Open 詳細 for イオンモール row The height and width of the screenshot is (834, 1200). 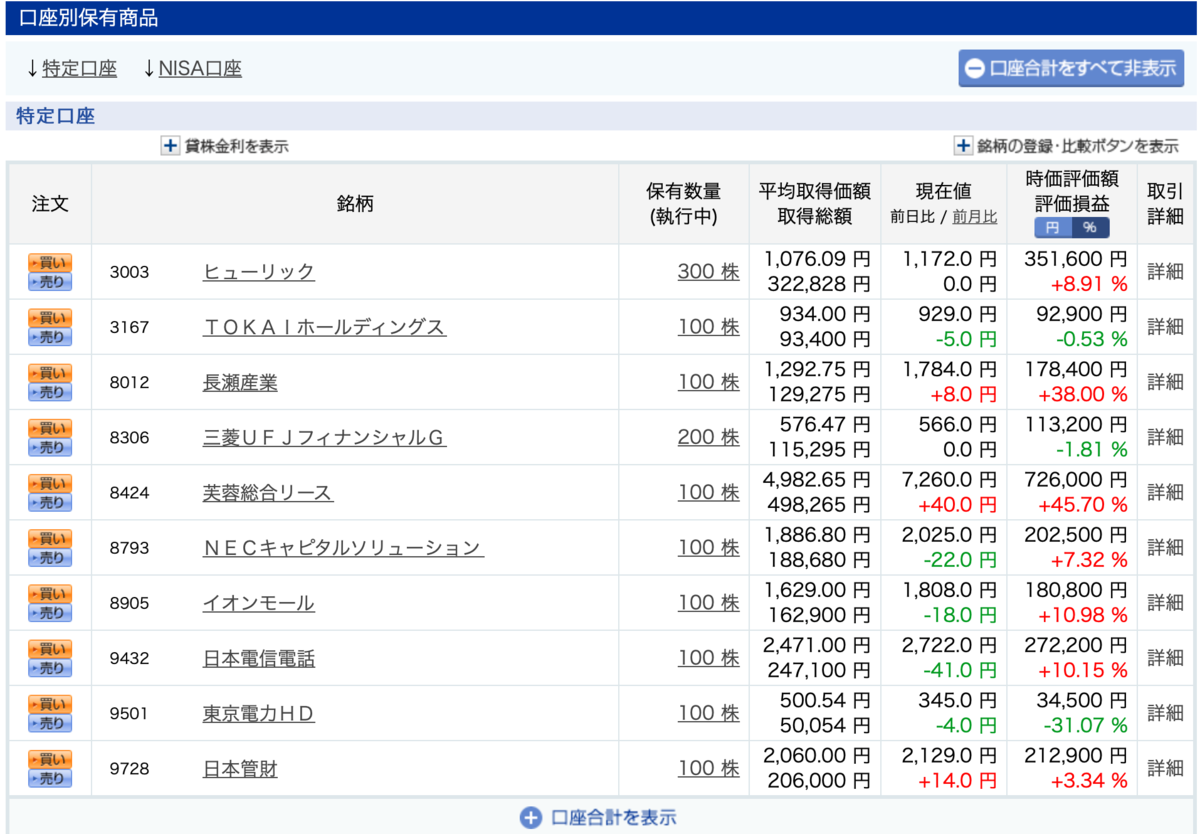coord(1165,603)
